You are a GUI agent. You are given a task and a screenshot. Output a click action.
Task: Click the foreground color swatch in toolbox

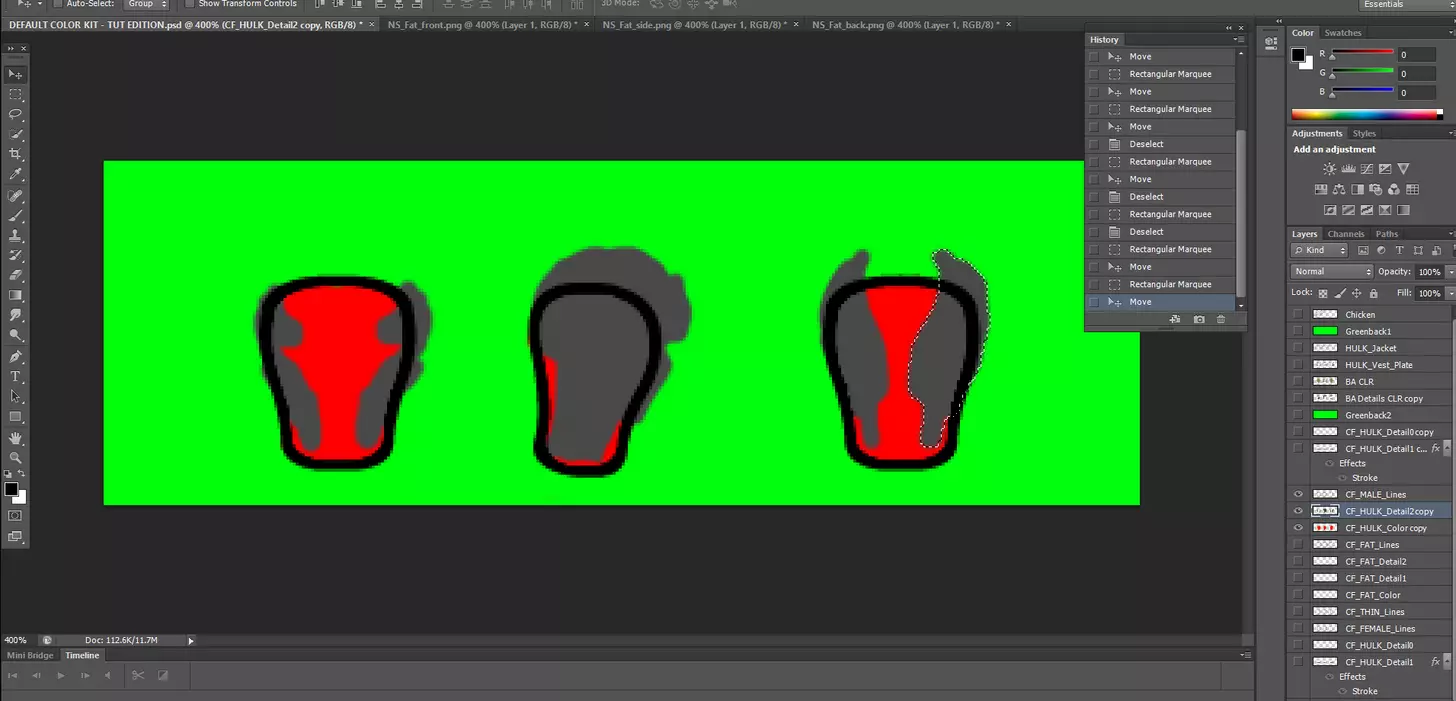11,489
